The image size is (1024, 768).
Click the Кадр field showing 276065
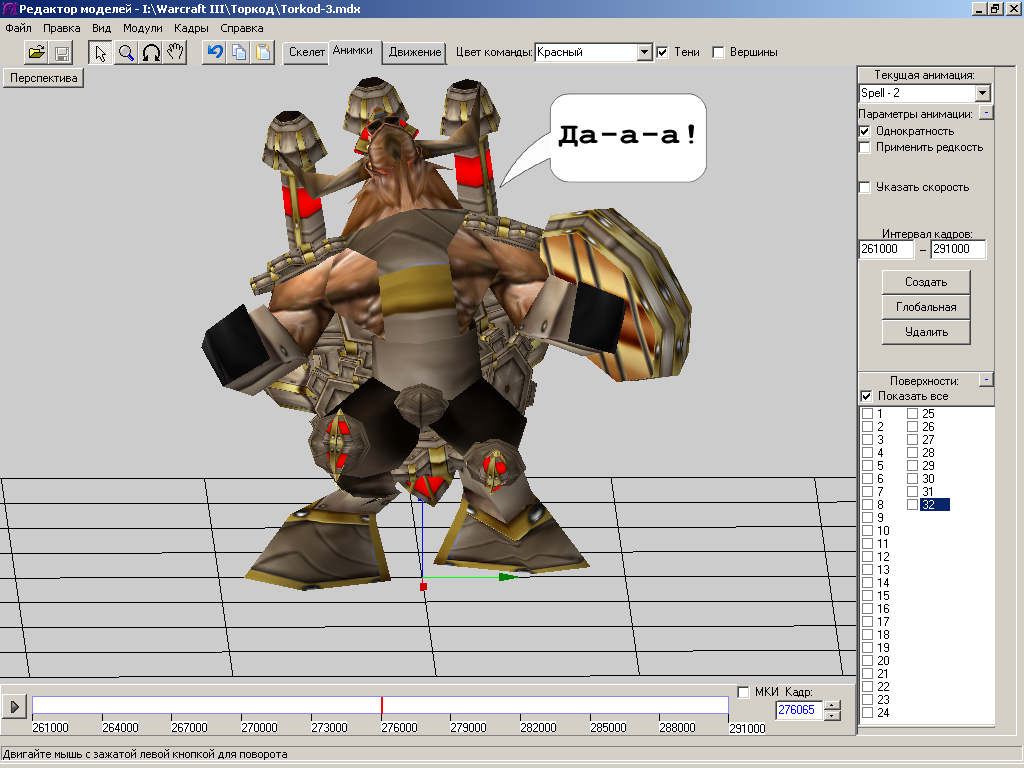(x=799, y=710)
